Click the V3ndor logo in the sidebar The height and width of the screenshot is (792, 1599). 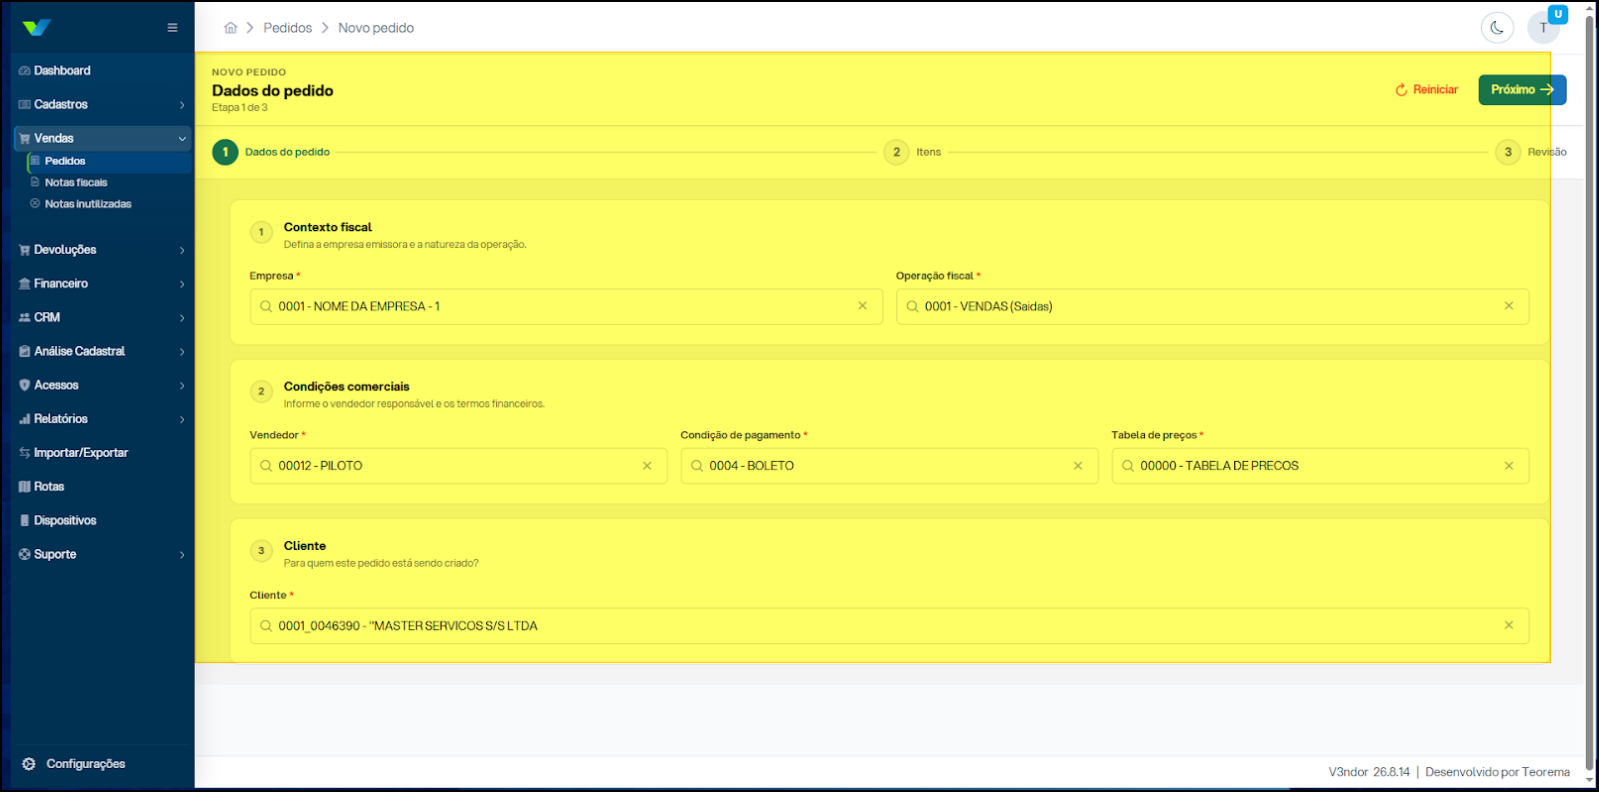click(x=36, y=28)
